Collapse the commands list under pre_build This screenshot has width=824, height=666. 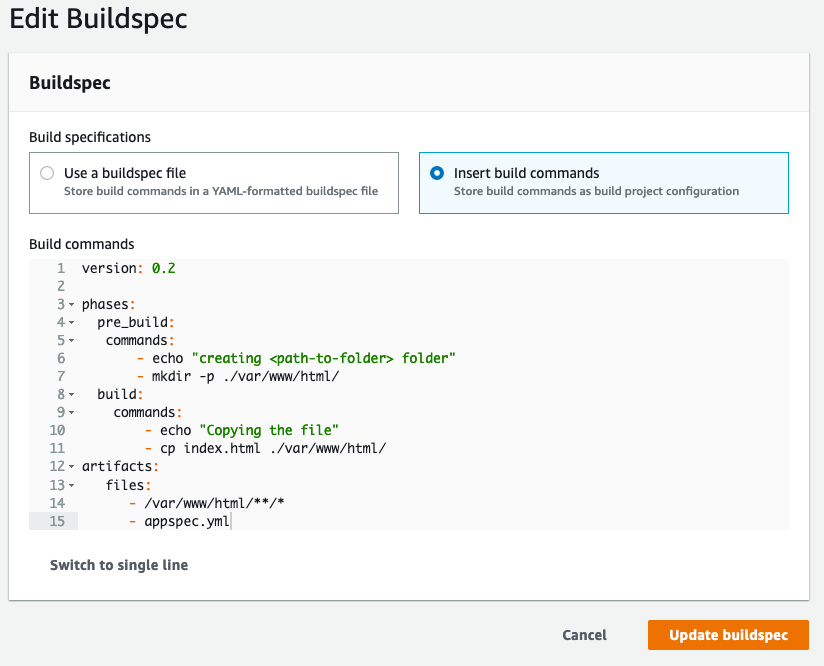72,340
